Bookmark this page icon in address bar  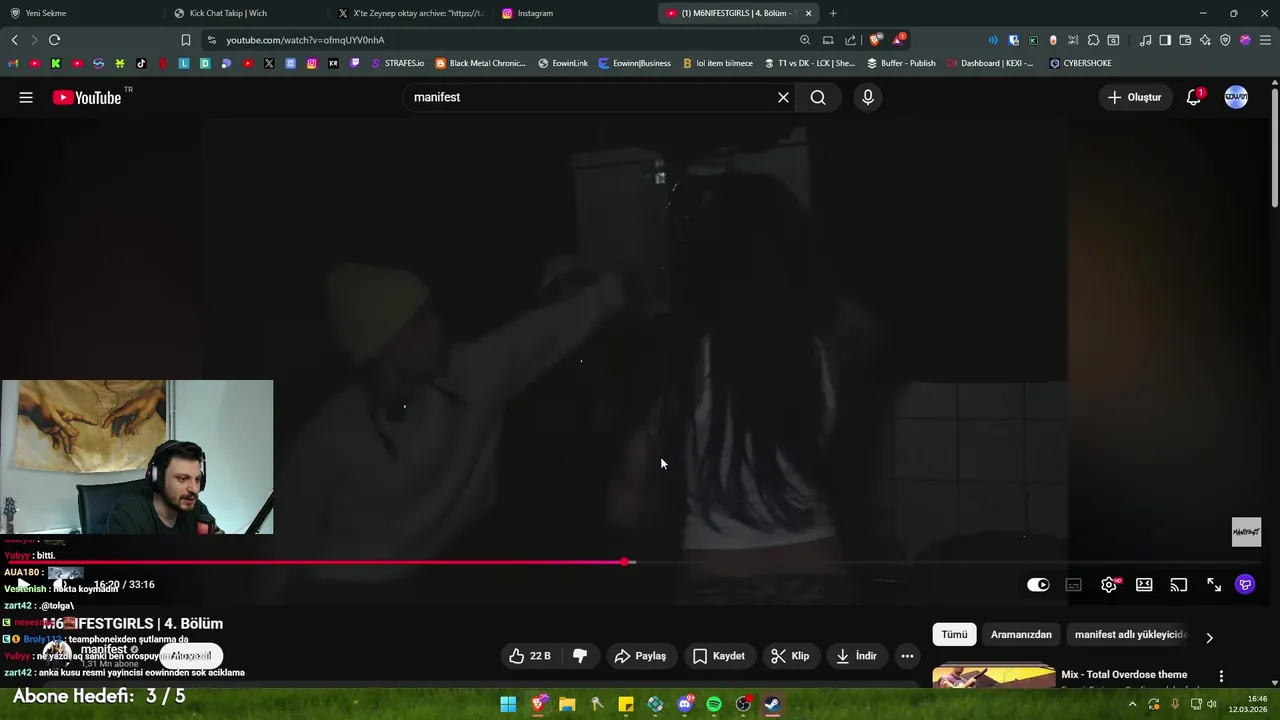click(186, 40)
